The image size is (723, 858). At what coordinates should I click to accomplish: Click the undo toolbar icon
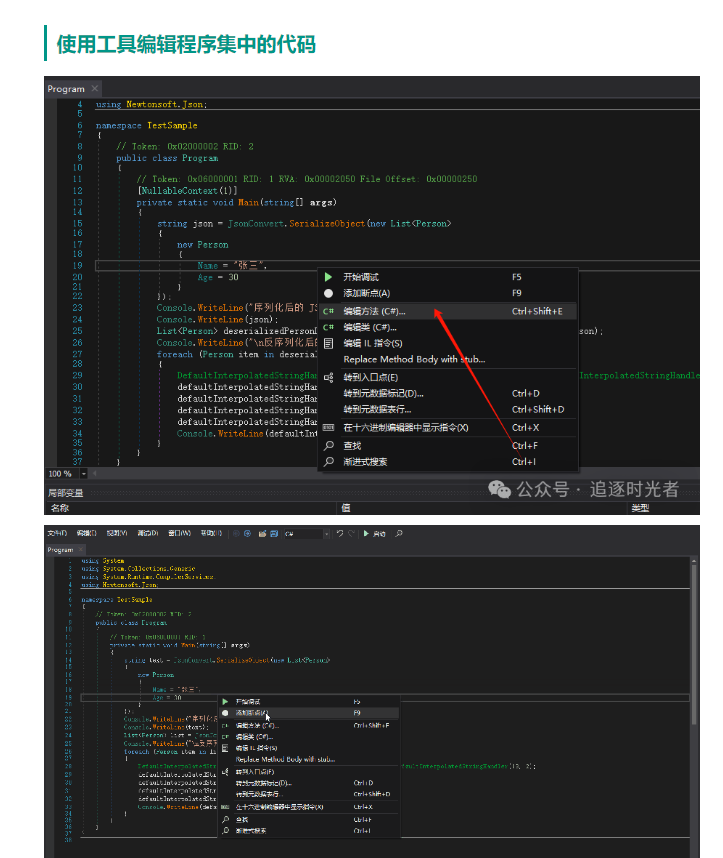pyautogui.click(x=340, y=533)
